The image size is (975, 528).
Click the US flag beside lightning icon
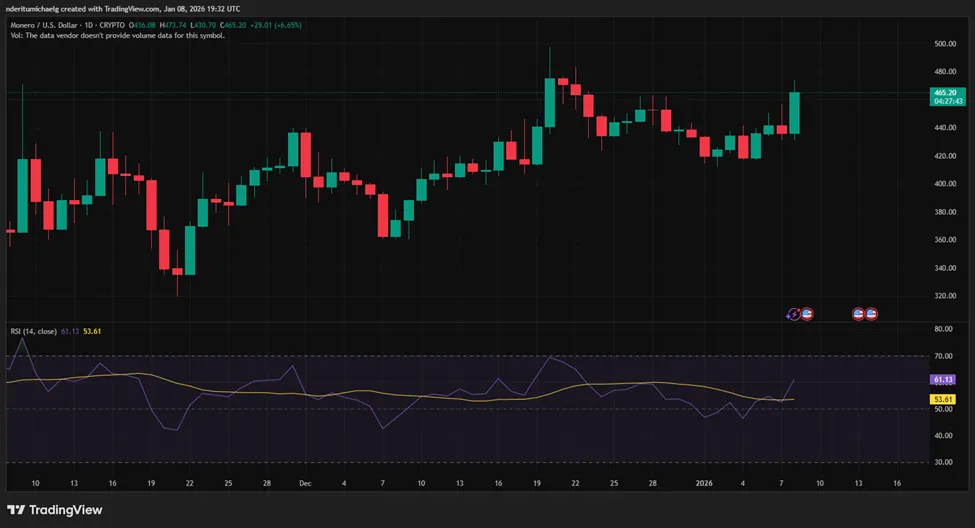pos(806,313)
